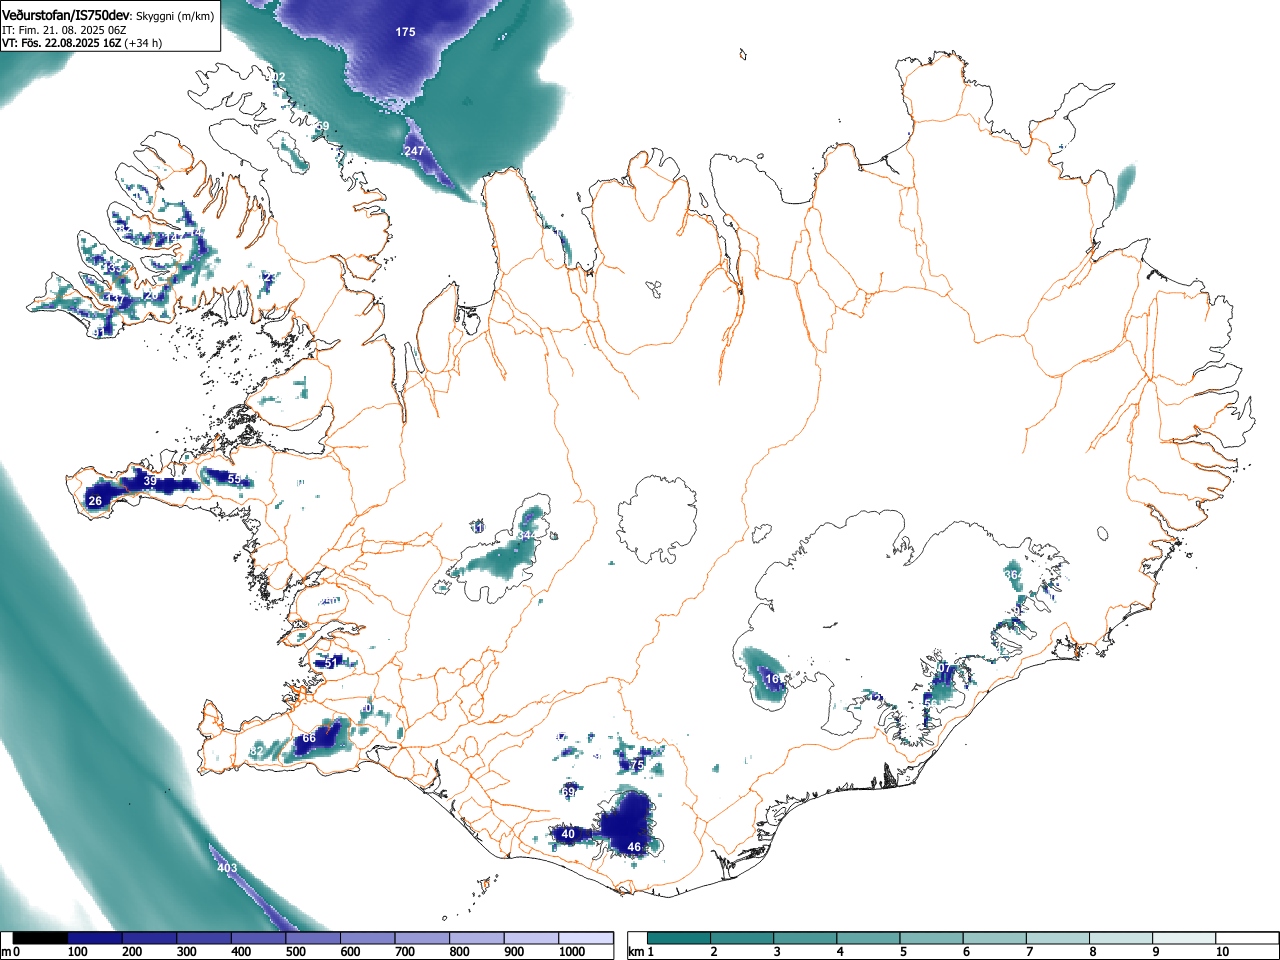The image size is (1280, 960).
Task: Click the 10 tick label on km scale
Action: (x=1222, y=952)
